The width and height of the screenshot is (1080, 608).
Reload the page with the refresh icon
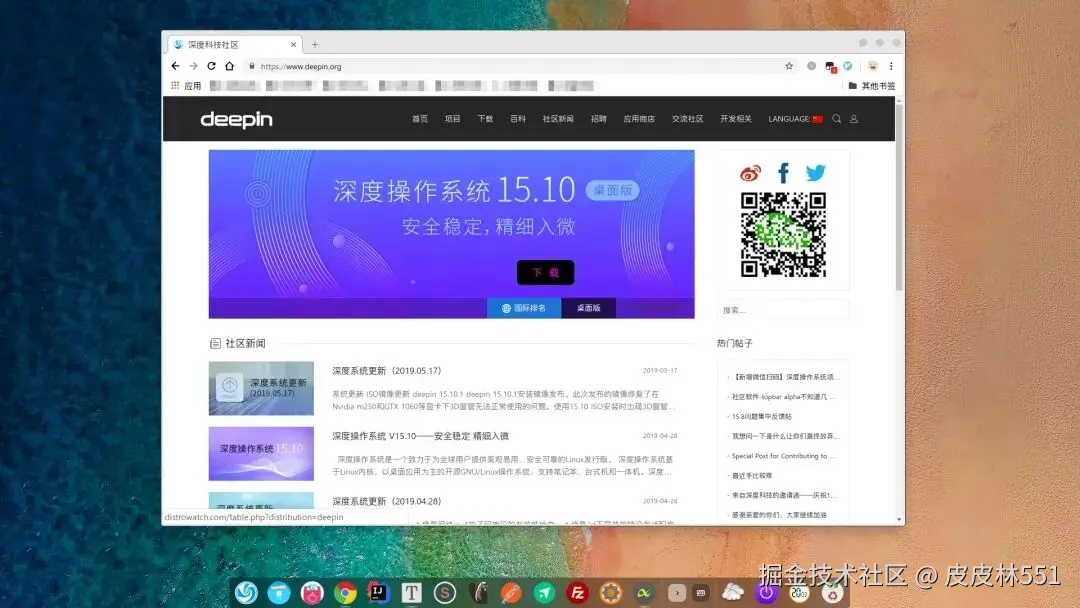point(211,65)
